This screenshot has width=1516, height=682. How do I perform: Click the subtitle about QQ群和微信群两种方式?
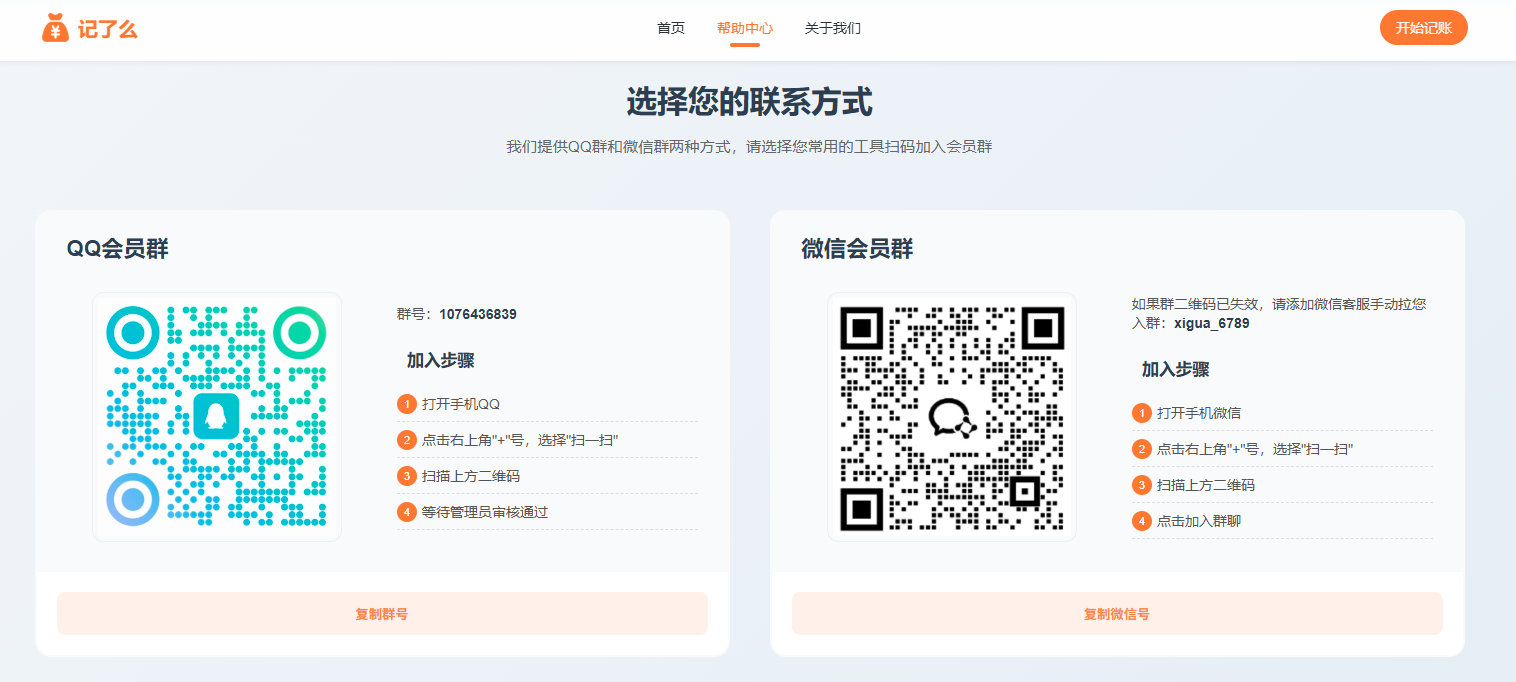pos(749,147)
